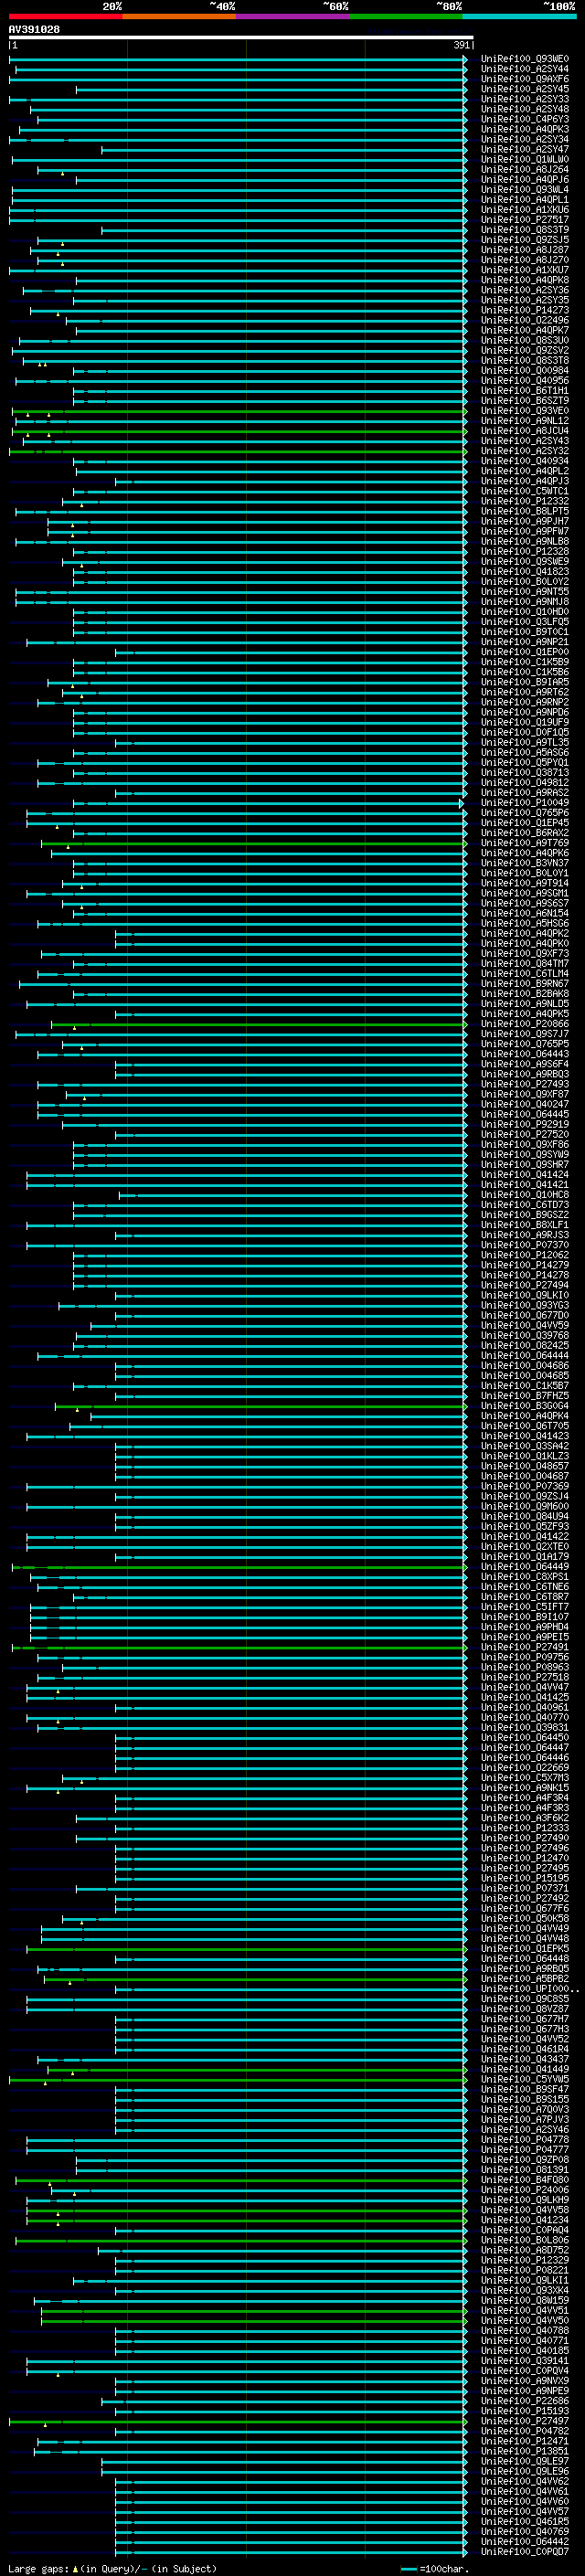Select hit label UniRef100_Q41234
The image size is (585, 2576).
[x=525, y=2220]
